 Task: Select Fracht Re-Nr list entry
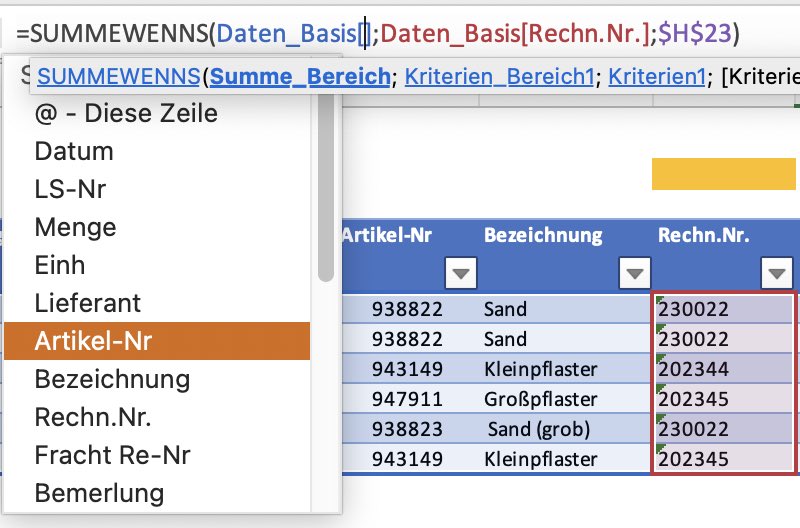[157, 455]
